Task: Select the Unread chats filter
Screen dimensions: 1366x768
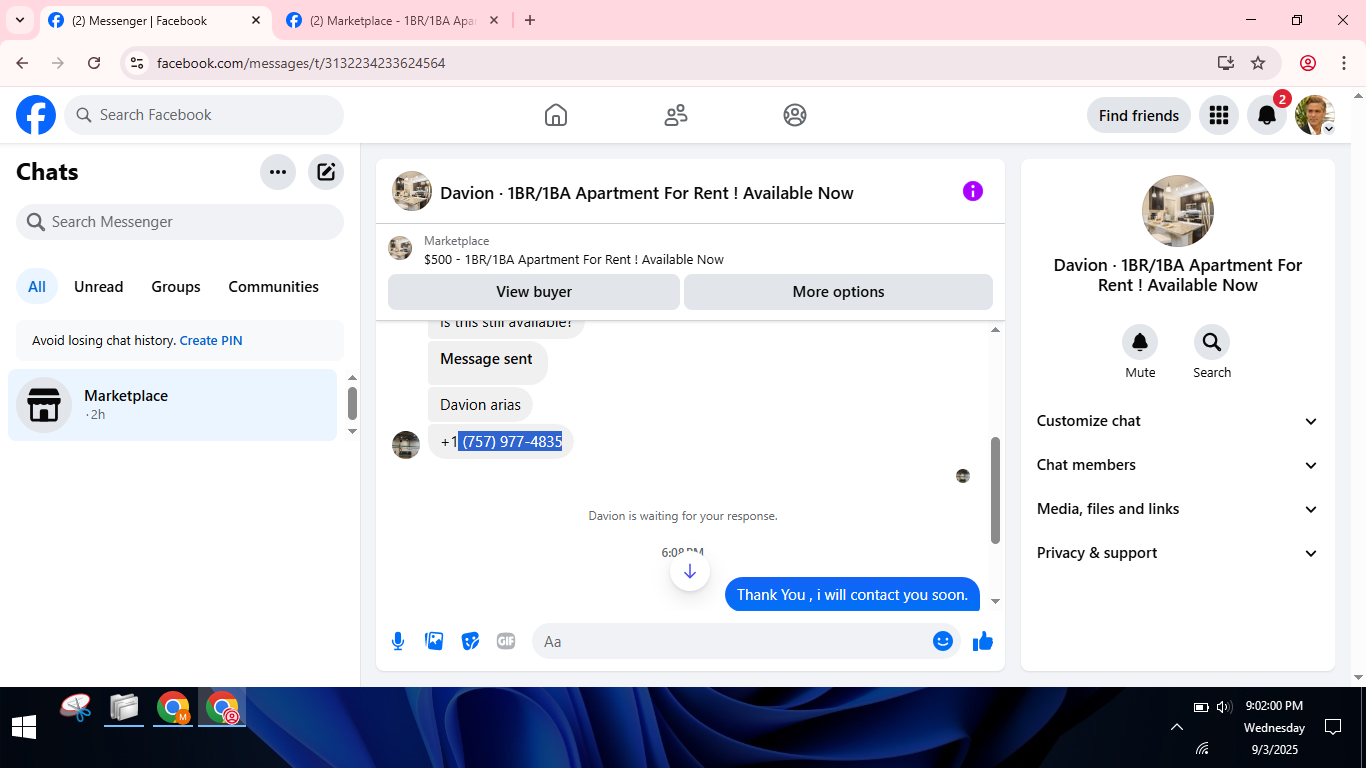Action: (99, 287)
